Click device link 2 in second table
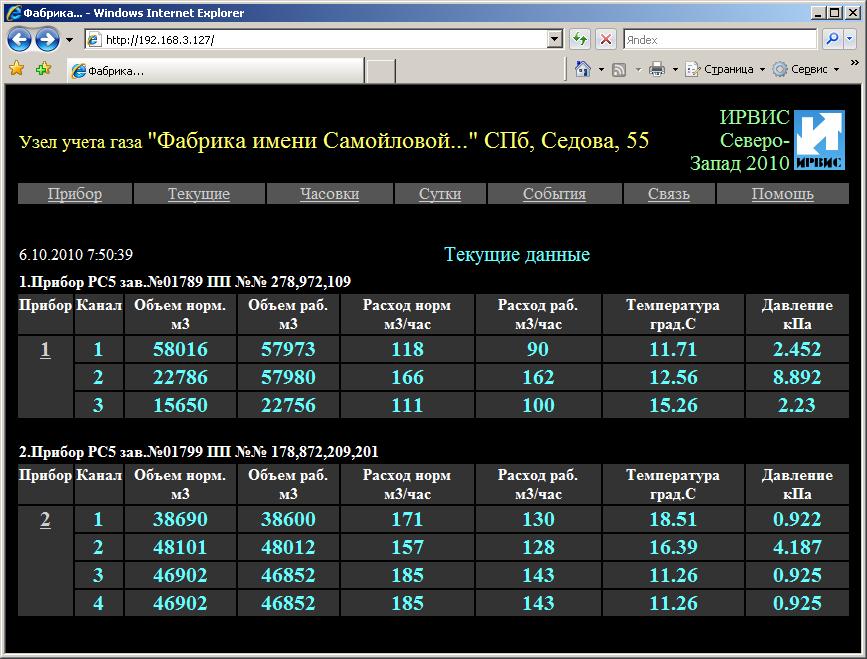The width and height of the screenshot is (867, 659). [x=45, y=520]
